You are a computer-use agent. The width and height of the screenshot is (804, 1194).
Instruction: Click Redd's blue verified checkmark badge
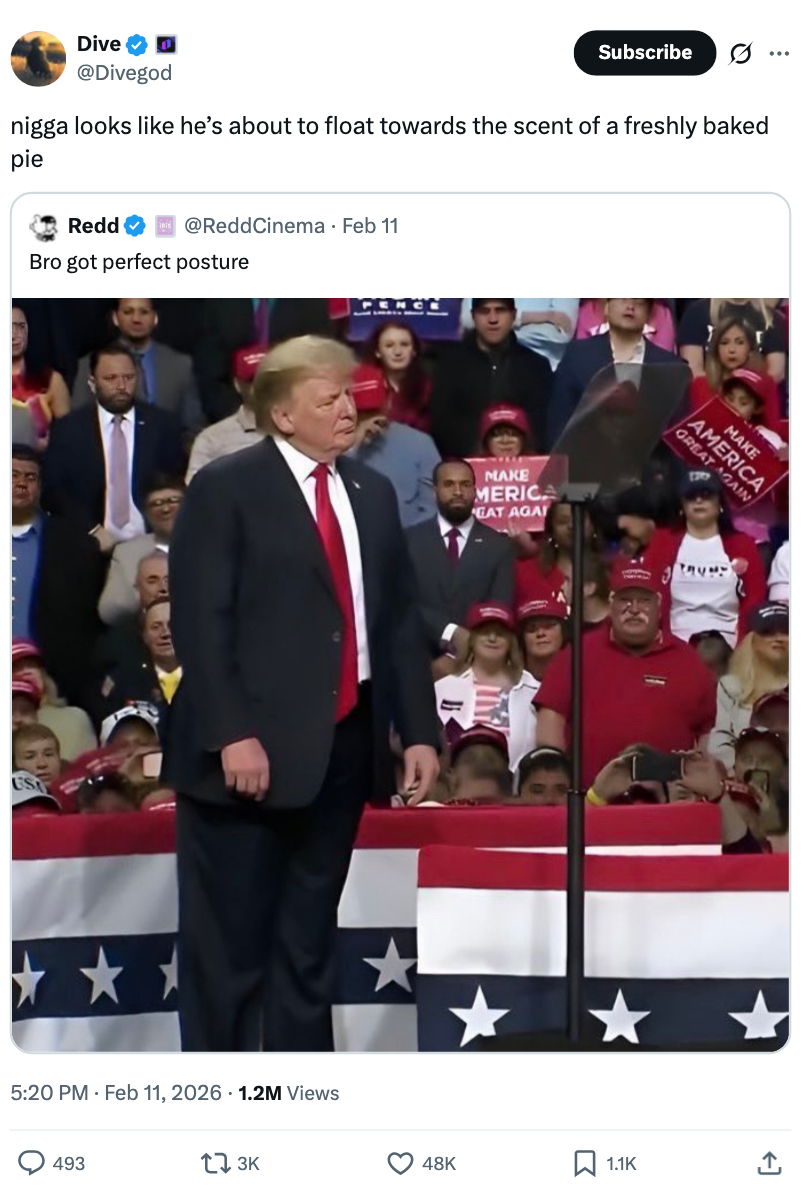click(135, 225)
